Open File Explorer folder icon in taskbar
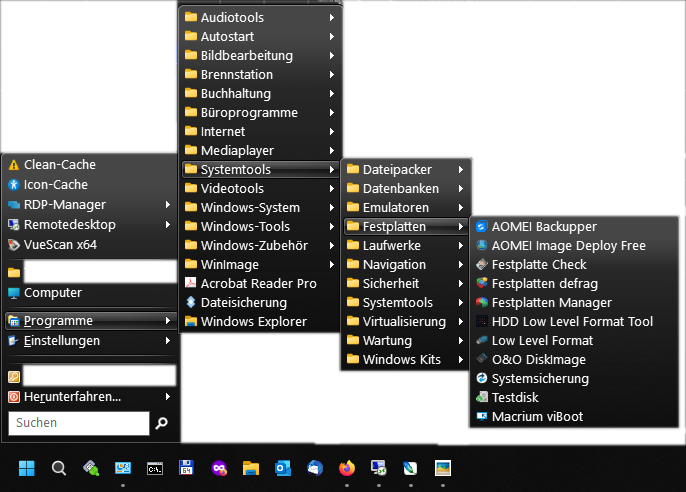This screenshot has width=686, height=492. click(x=251, y=468)
